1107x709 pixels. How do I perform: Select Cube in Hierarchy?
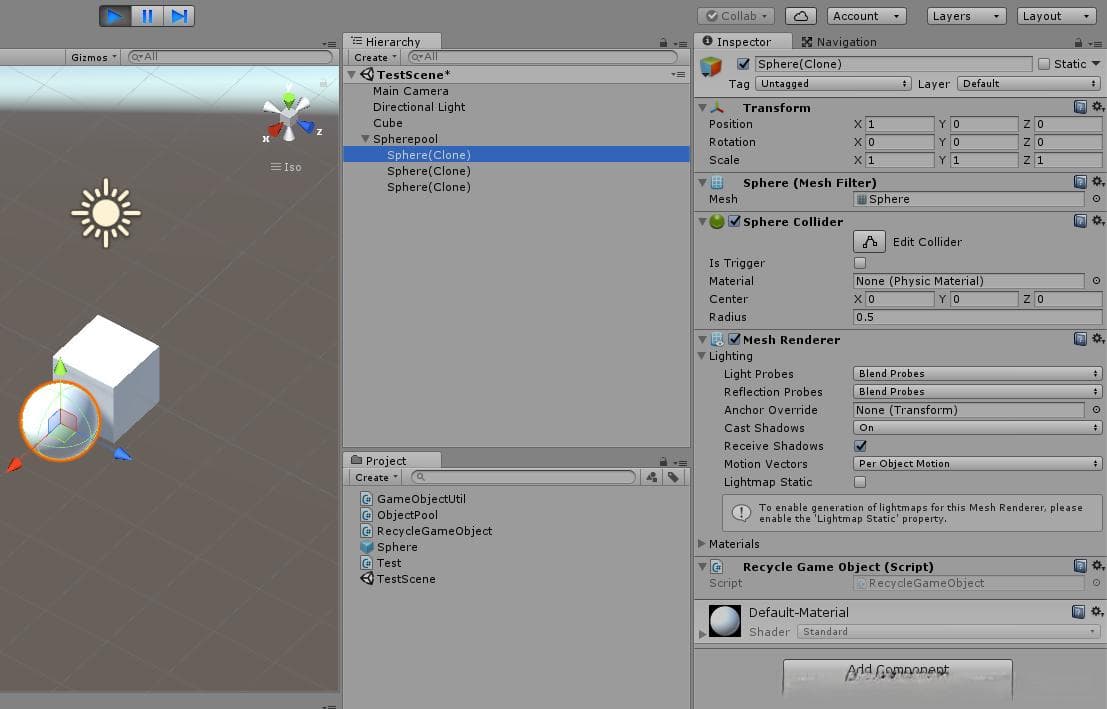pyautogui.click(x=388, y=123)
